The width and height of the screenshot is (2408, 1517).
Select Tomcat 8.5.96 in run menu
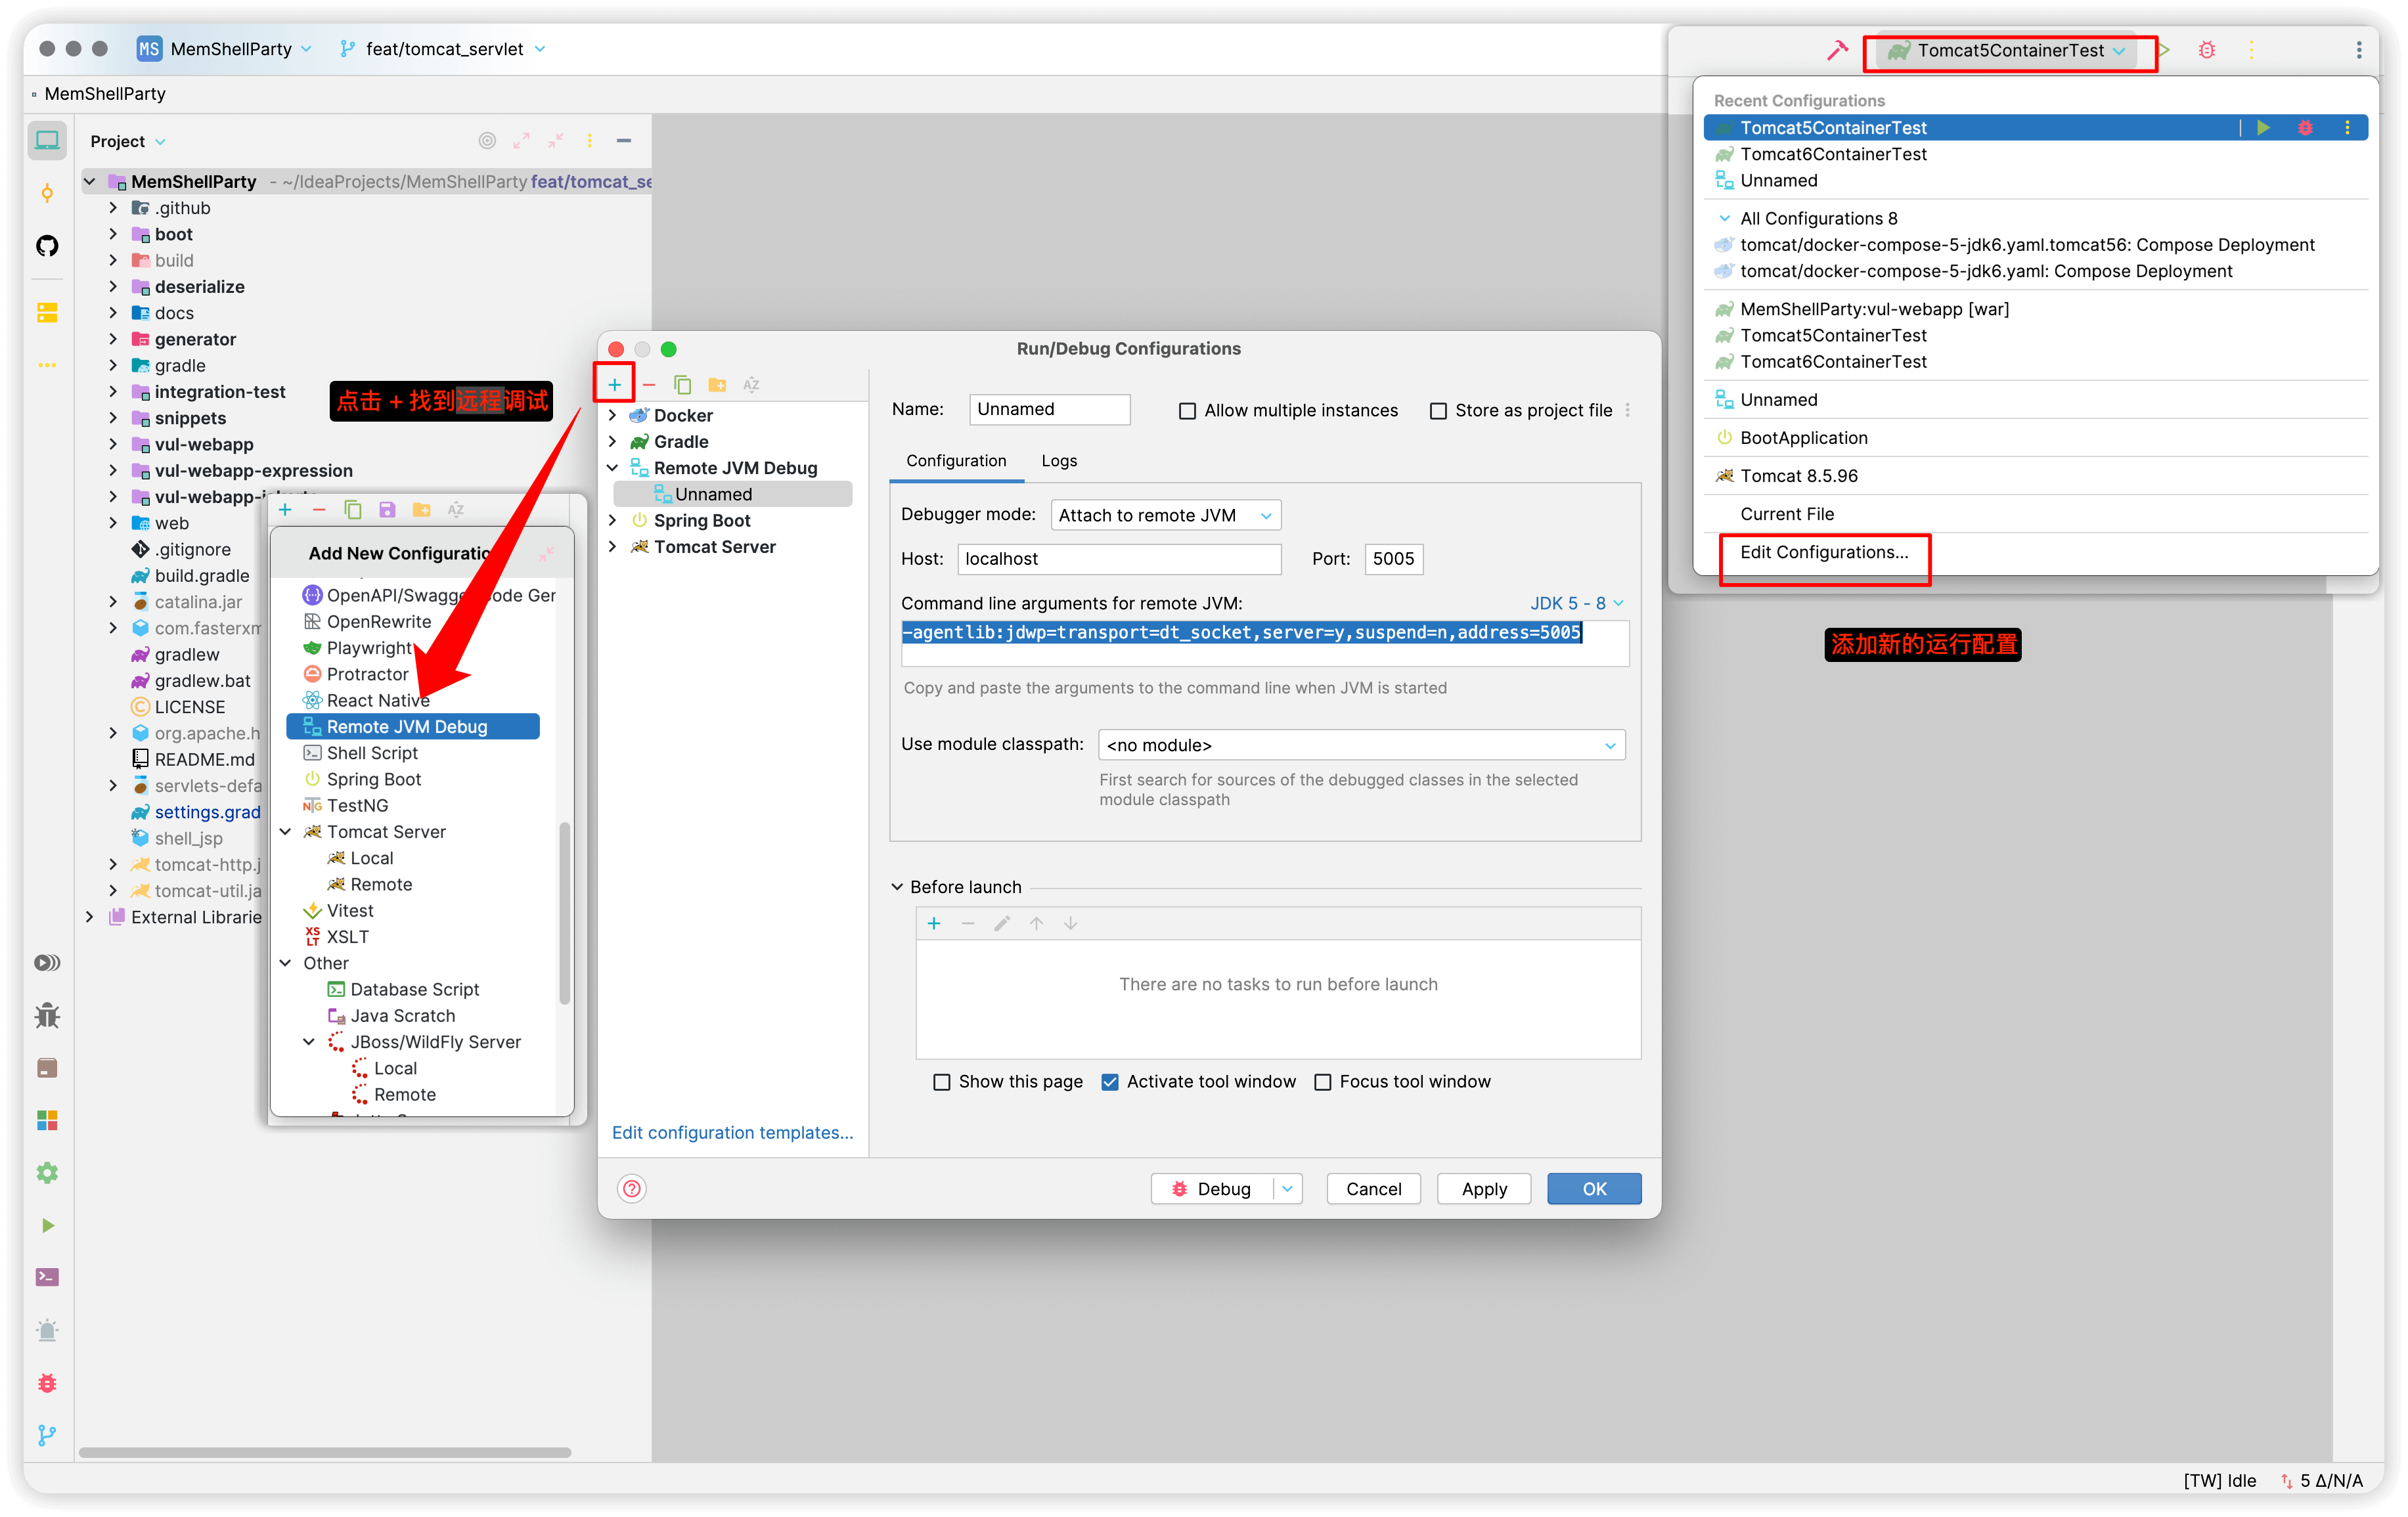1798,476
